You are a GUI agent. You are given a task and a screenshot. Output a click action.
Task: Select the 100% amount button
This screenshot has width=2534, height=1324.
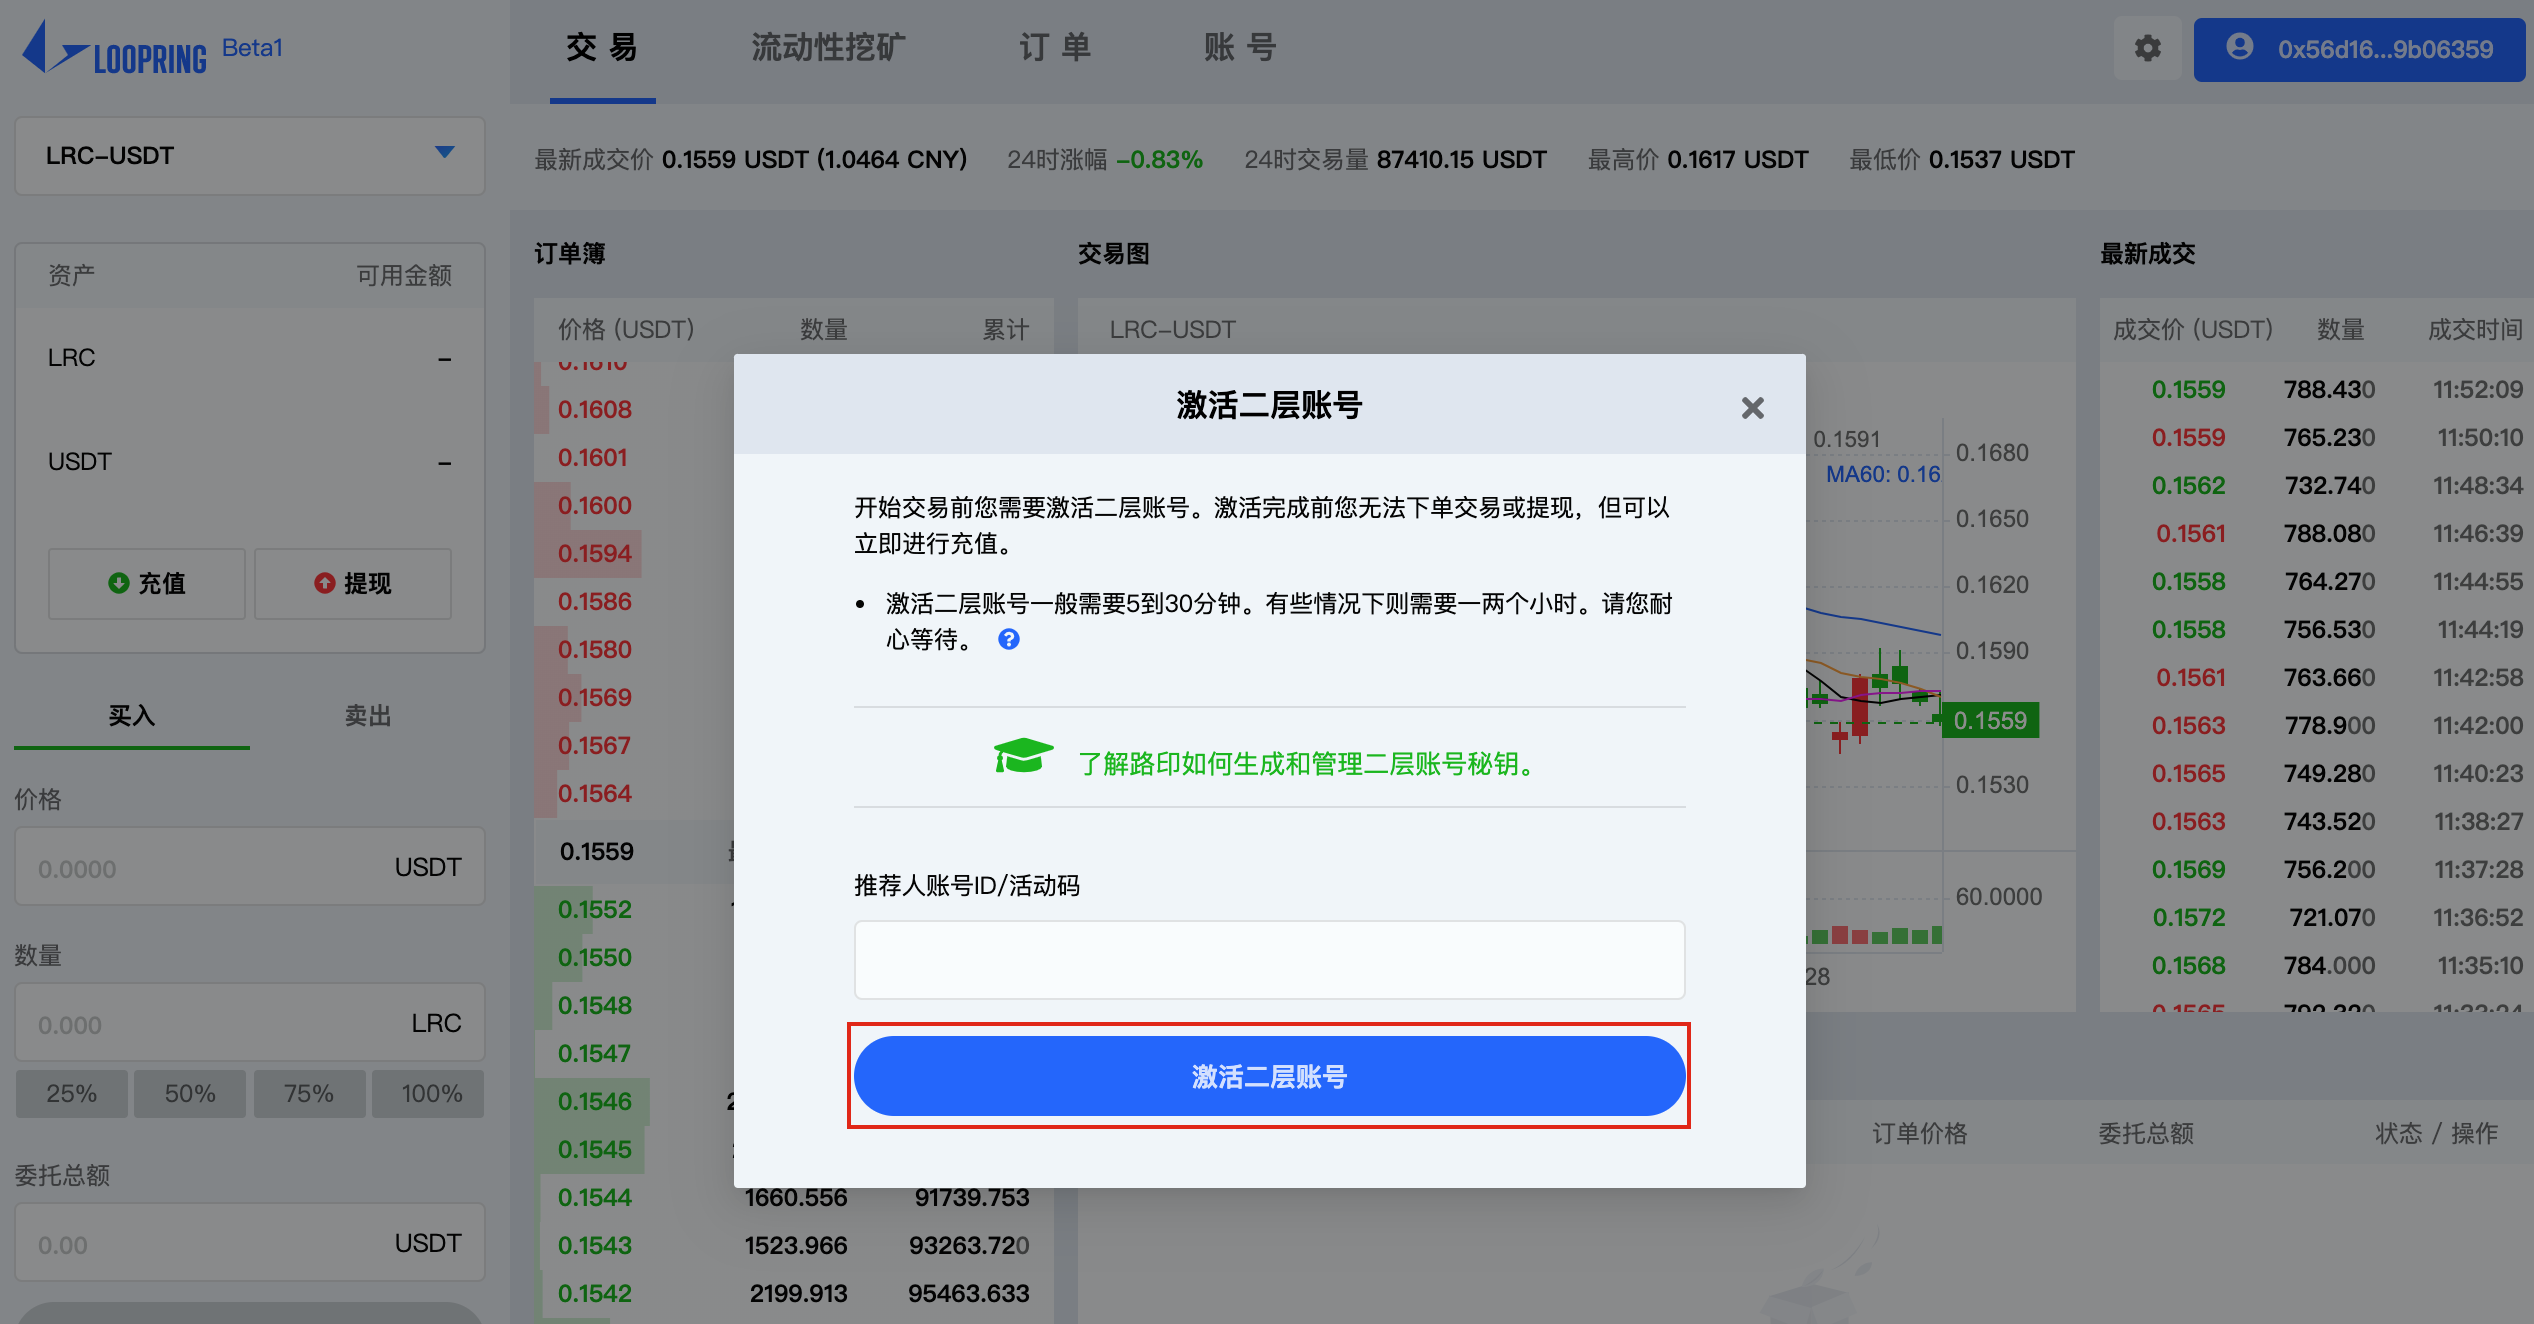[428, 1093]
